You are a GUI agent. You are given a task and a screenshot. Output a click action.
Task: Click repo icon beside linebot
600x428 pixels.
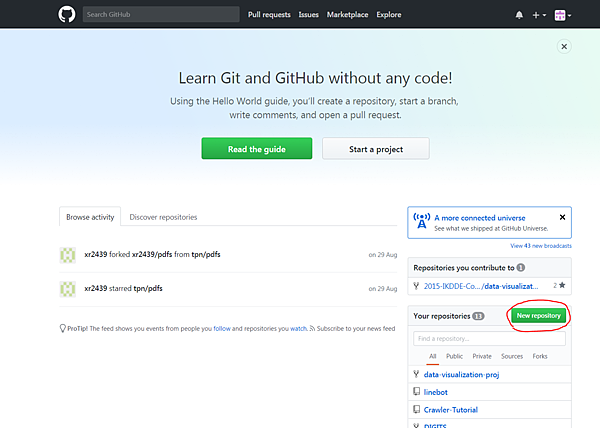coord(416,391)
